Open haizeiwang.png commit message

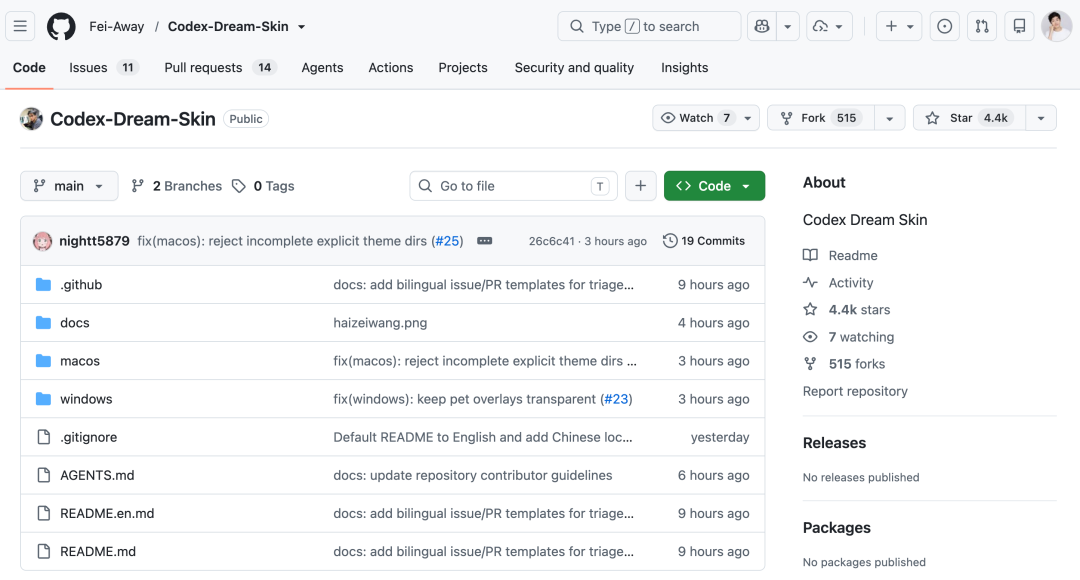click(x=380, y=322)
